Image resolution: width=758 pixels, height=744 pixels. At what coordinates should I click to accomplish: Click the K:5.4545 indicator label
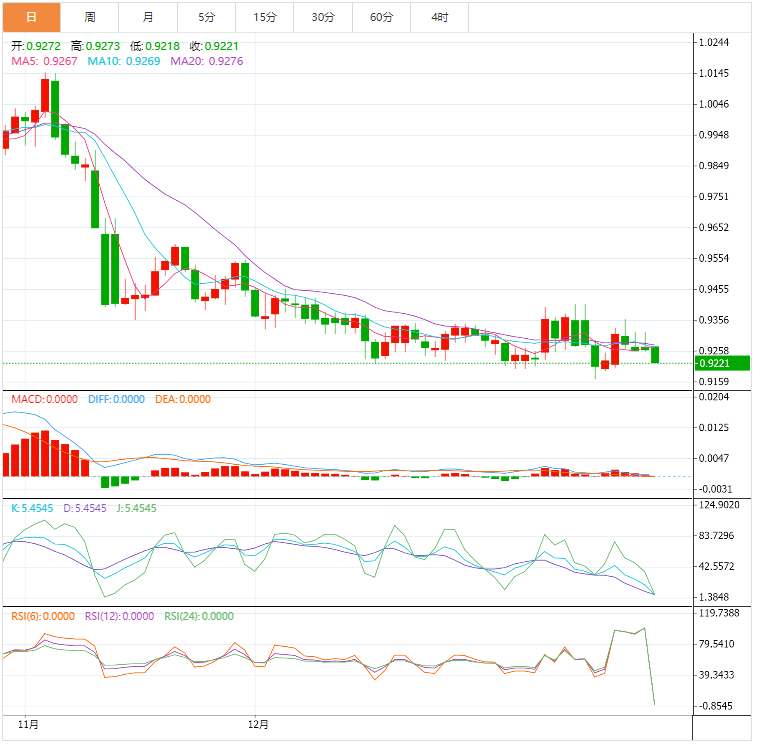pos(32,509)
